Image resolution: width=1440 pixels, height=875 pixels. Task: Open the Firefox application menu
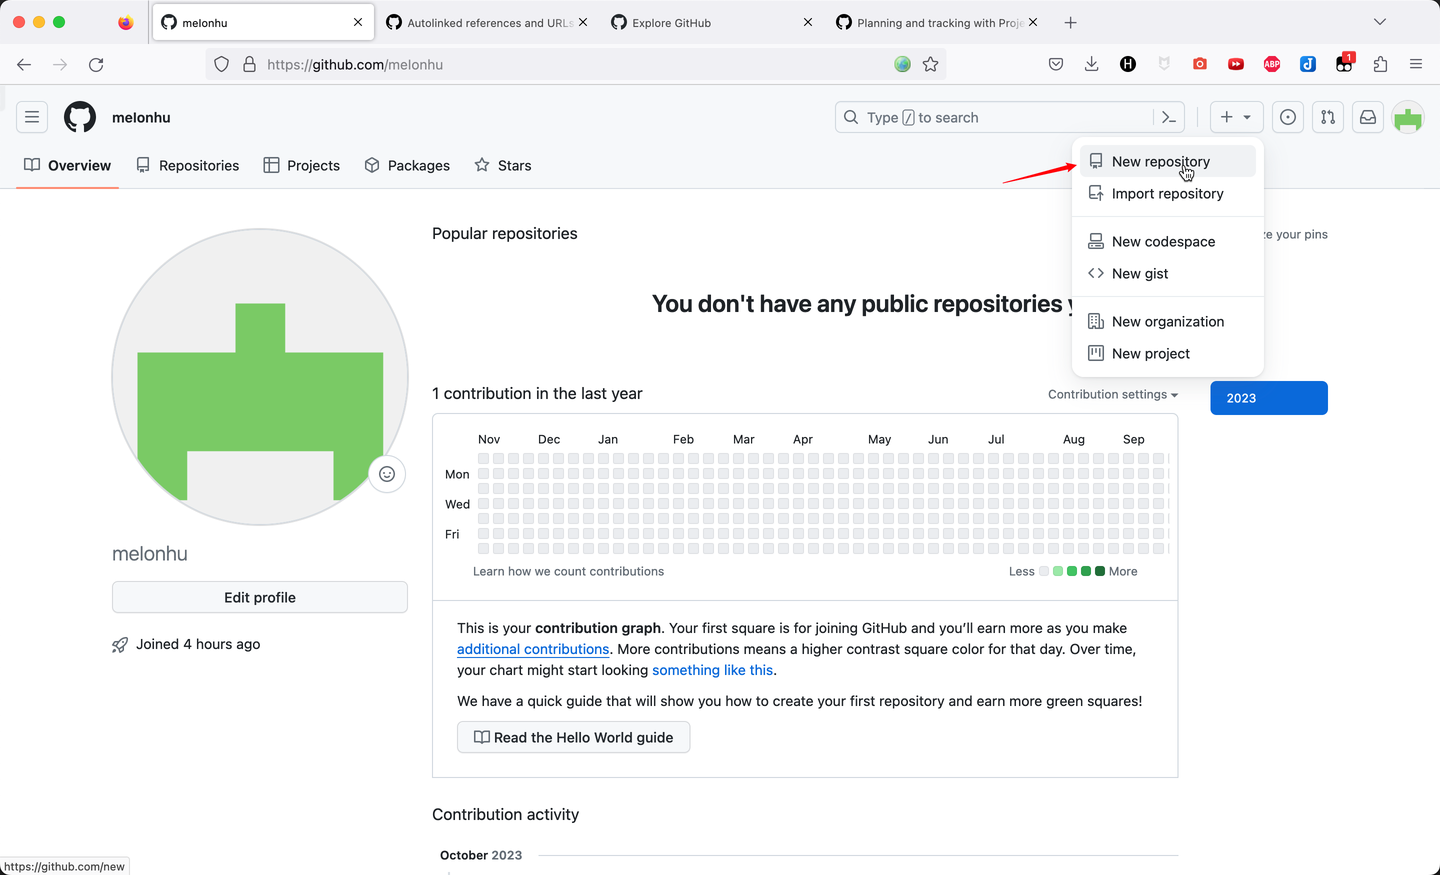point(1416,64)
